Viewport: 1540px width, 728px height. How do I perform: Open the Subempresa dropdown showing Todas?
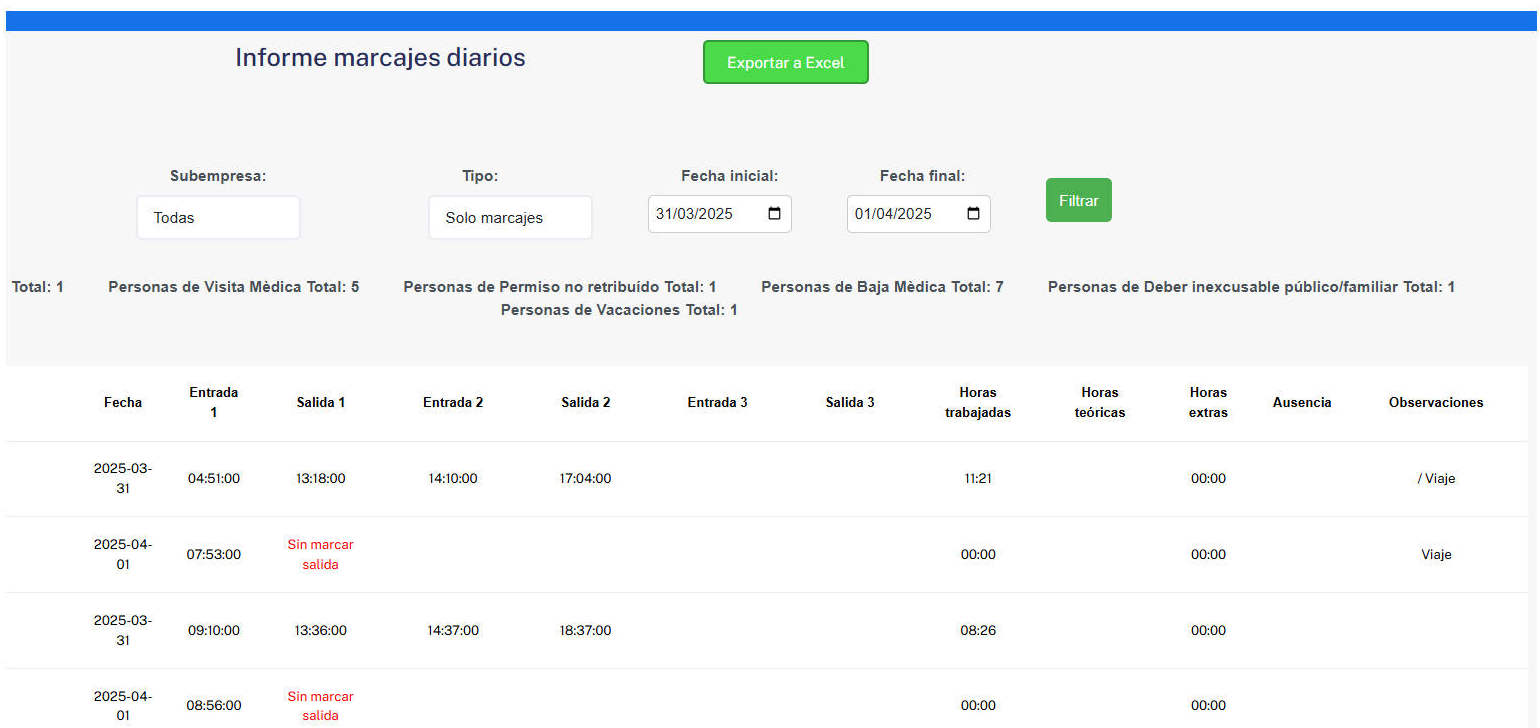tap(218, 217)
